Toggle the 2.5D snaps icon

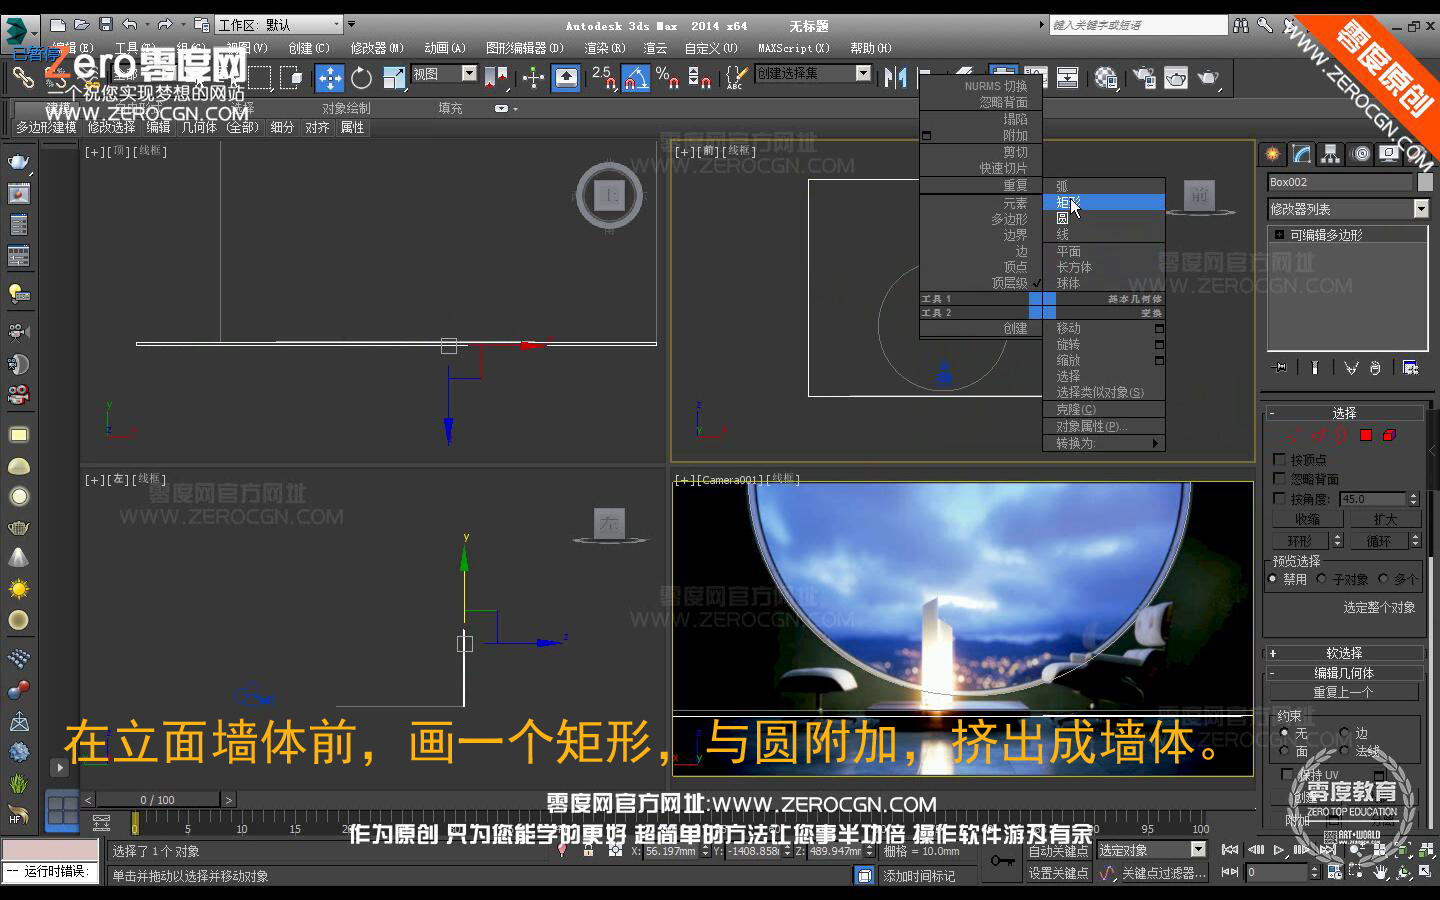604,77
